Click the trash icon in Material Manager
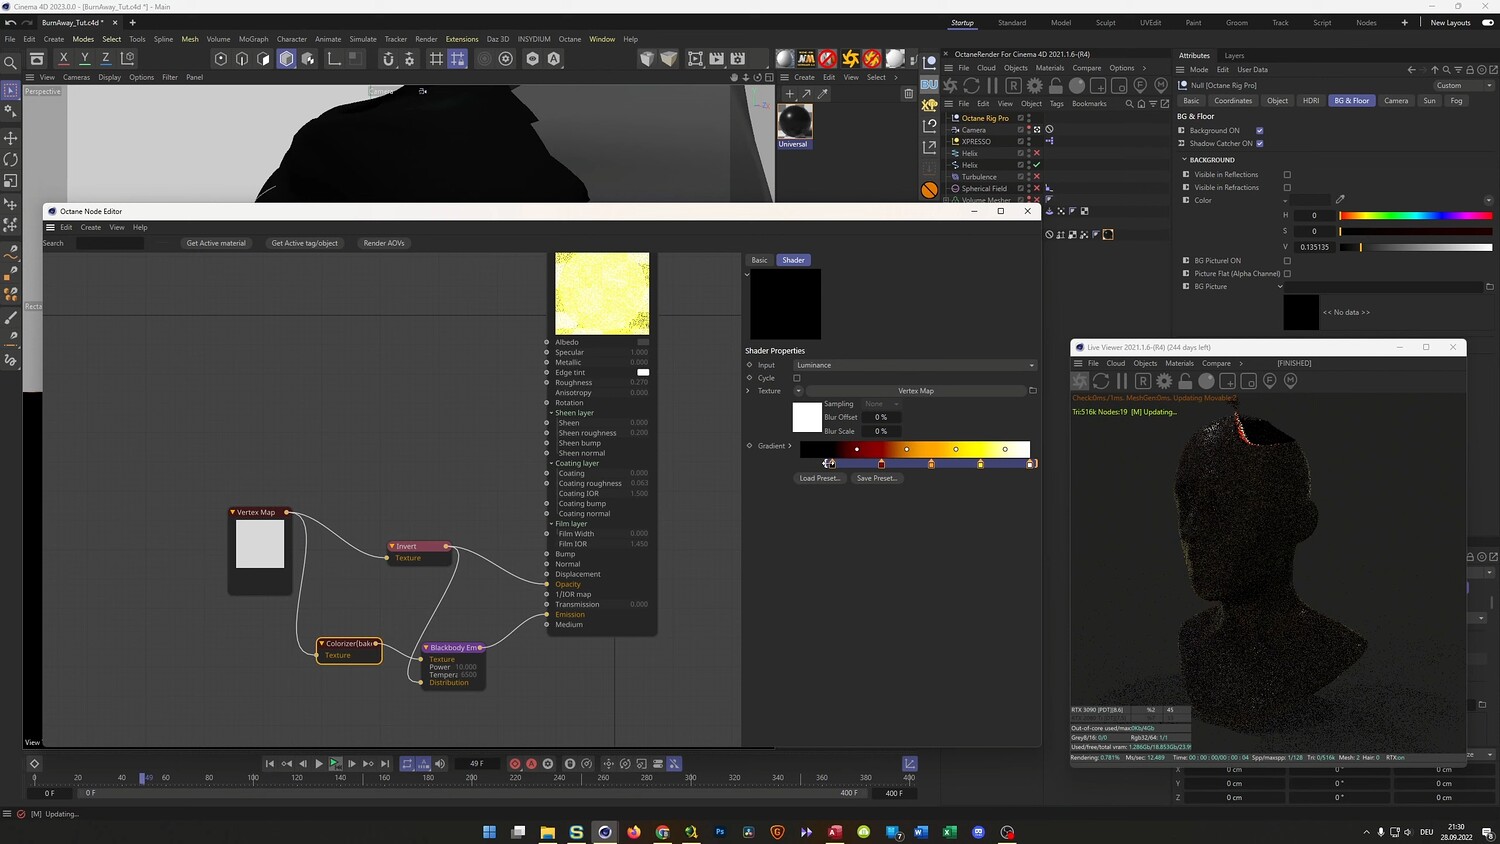Image resolution: width=1500 pixels, height=844 pixels. [x=909, y=94]
